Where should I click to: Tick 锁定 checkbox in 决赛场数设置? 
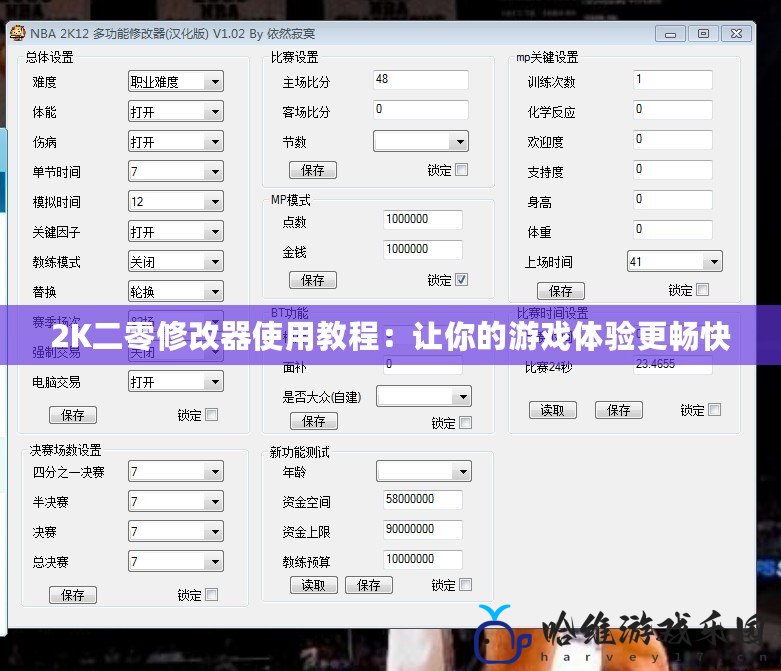(212, 594)
